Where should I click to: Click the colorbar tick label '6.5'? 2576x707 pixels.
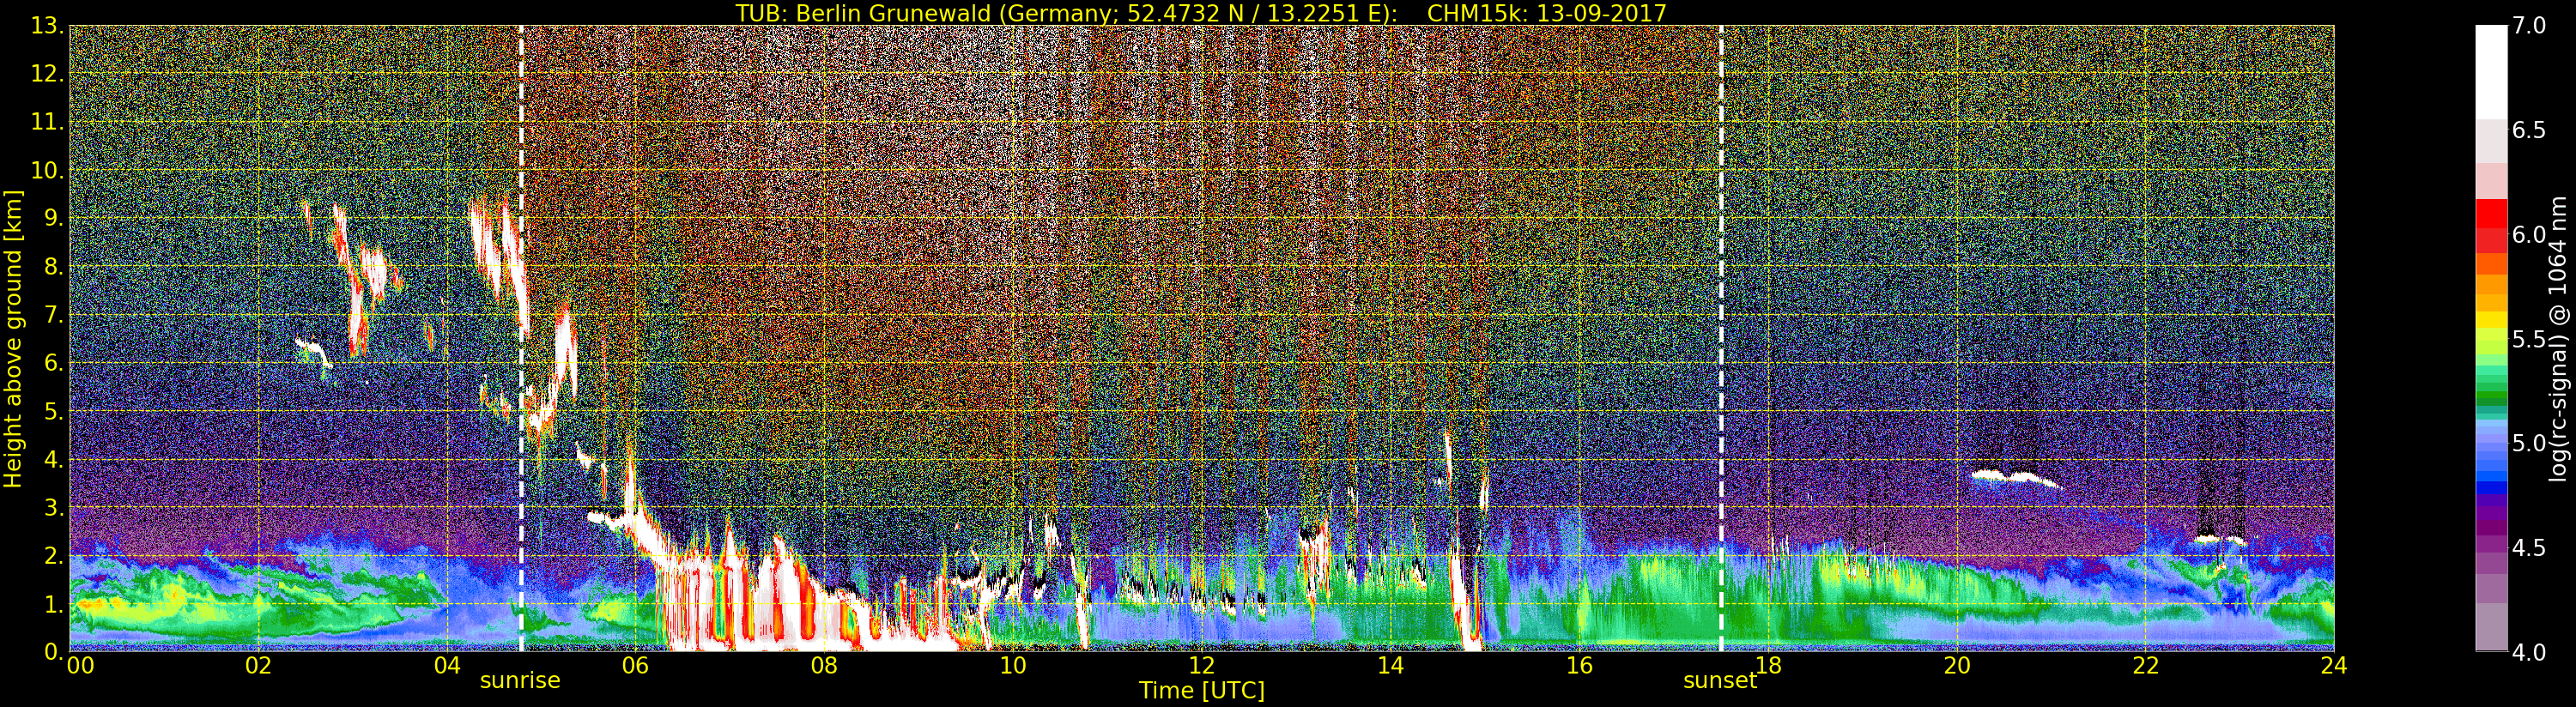coord(2529,130)
